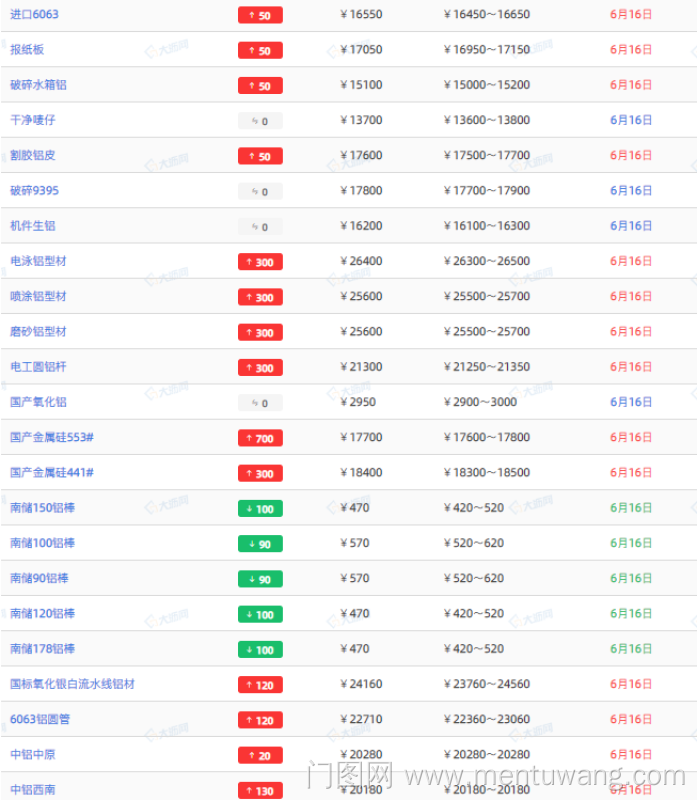Open the 南储178铝棒 product link

(42, 649)
